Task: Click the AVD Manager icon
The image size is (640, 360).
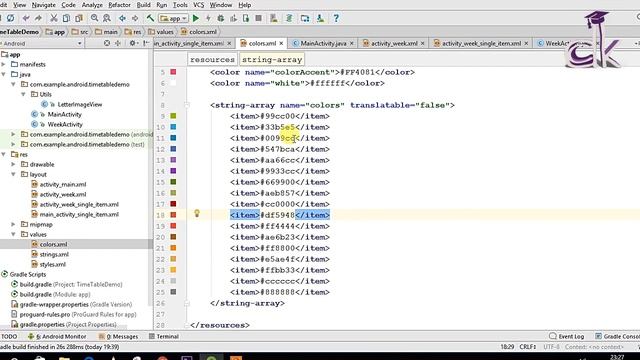Action: (274, 18)
